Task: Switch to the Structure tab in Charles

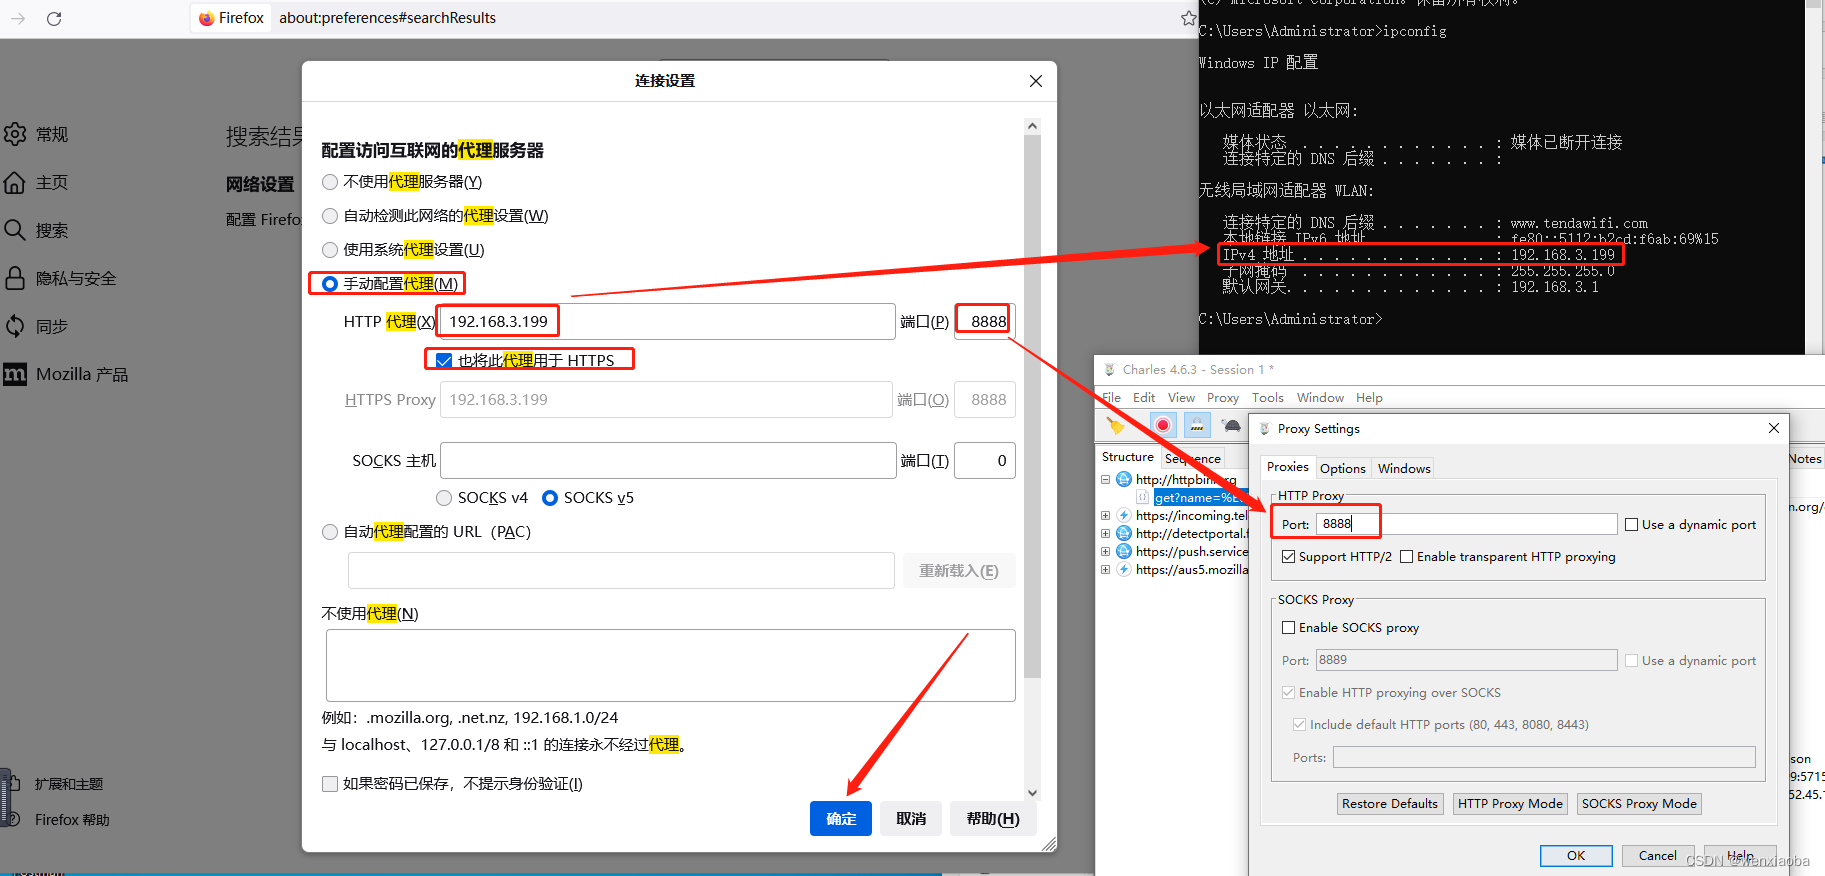Action: coord(1128,457)
